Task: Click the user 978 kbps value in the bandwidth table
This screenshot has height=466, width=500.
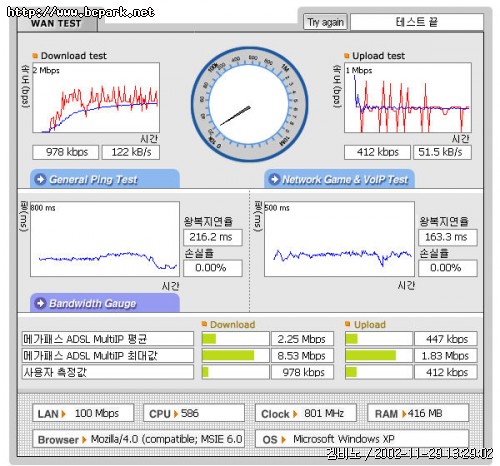Action: pos(302,372)
